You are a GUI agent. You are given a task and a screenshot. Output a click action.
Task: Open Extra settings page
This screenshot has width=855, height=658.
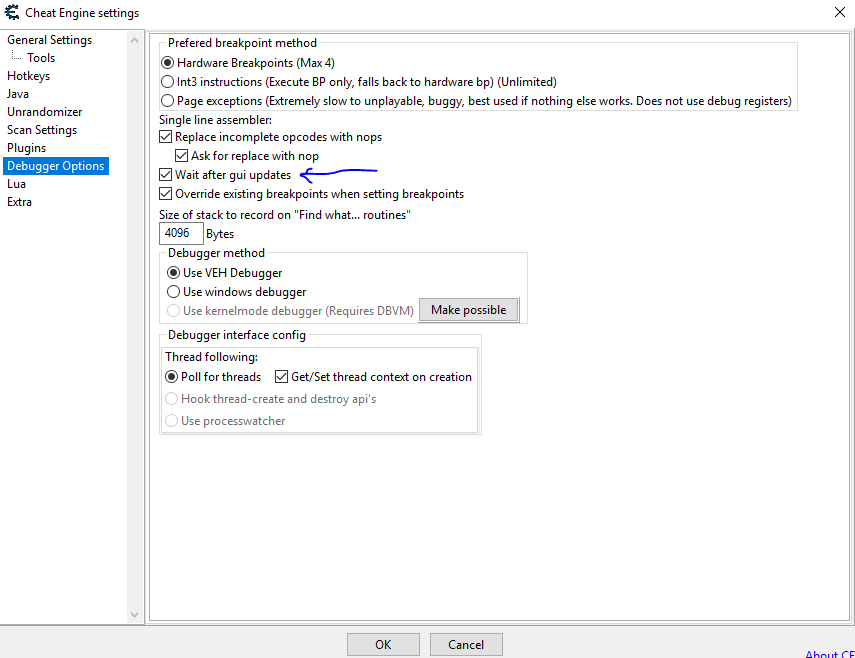click(x=19, y=202)
